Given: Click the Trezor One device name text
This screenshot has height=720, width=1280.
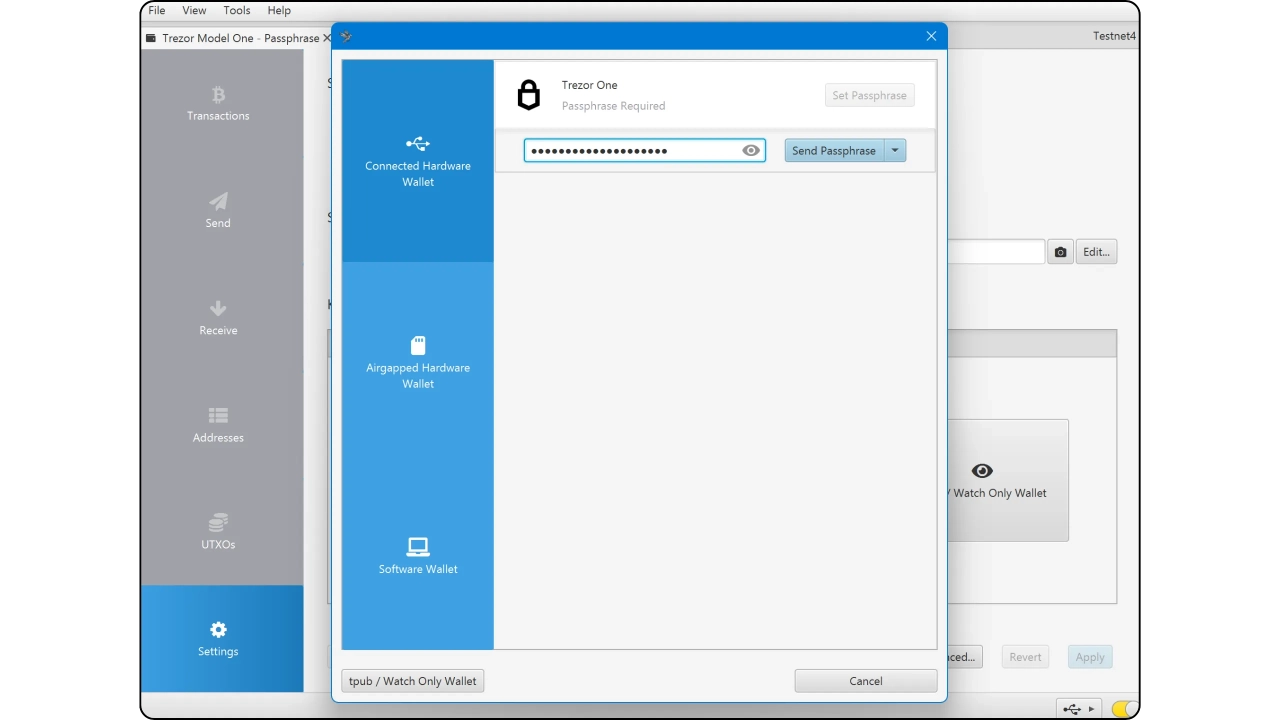Looking at the screenshot, I should 590,85.
